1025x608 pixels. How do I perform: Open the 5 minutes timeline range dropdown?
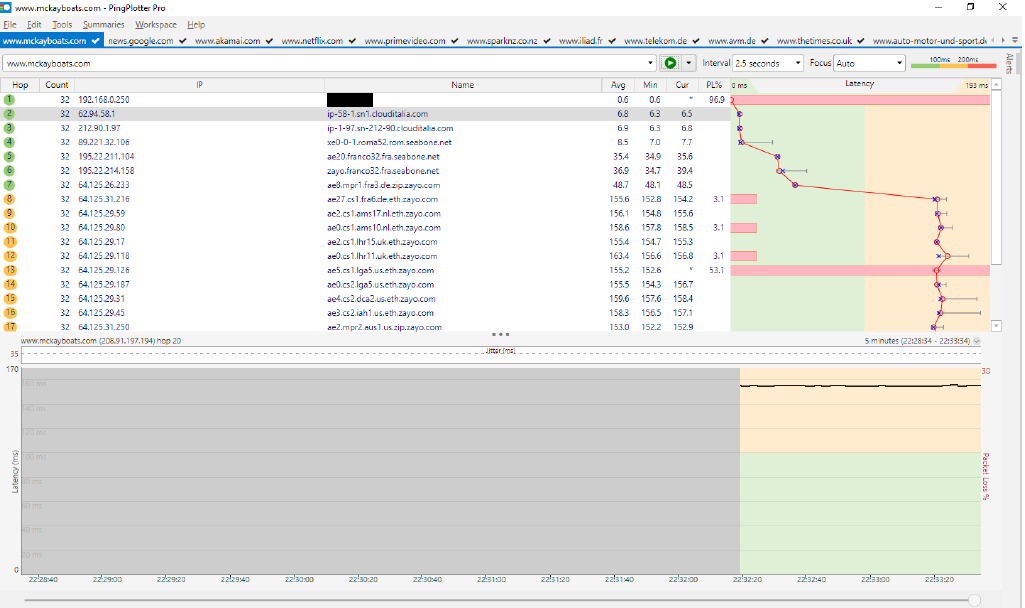(977, 341)
